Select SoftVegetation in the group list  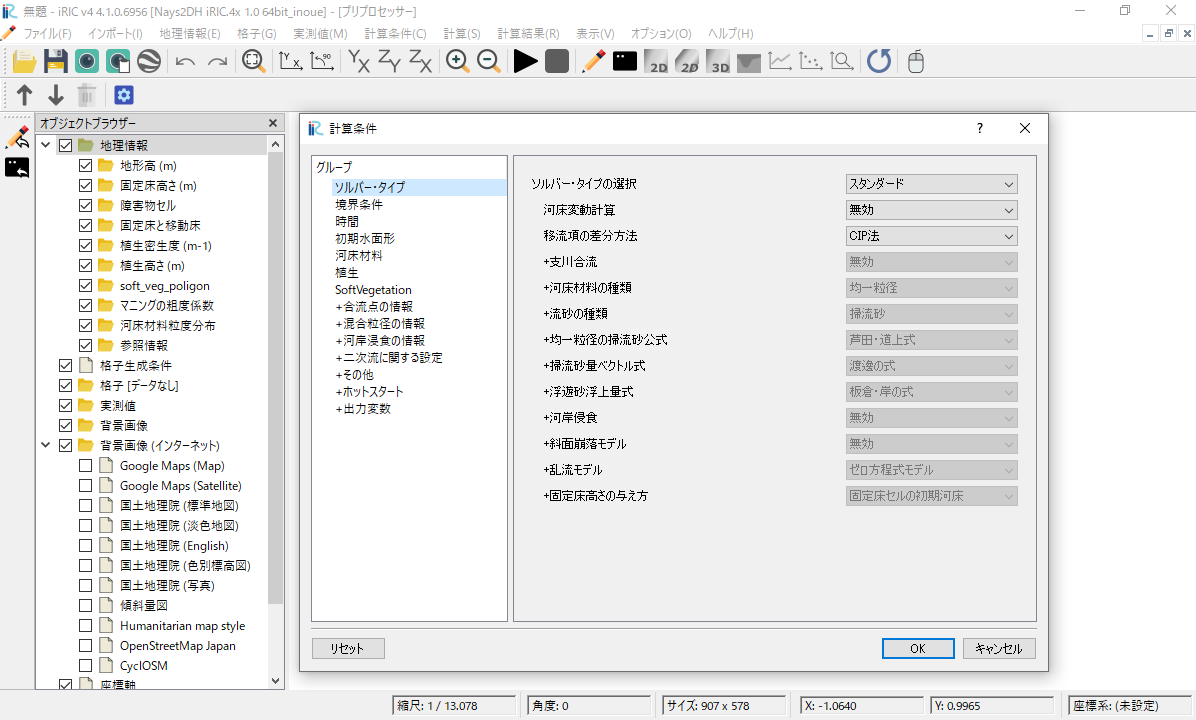click(x=373, y=290)
